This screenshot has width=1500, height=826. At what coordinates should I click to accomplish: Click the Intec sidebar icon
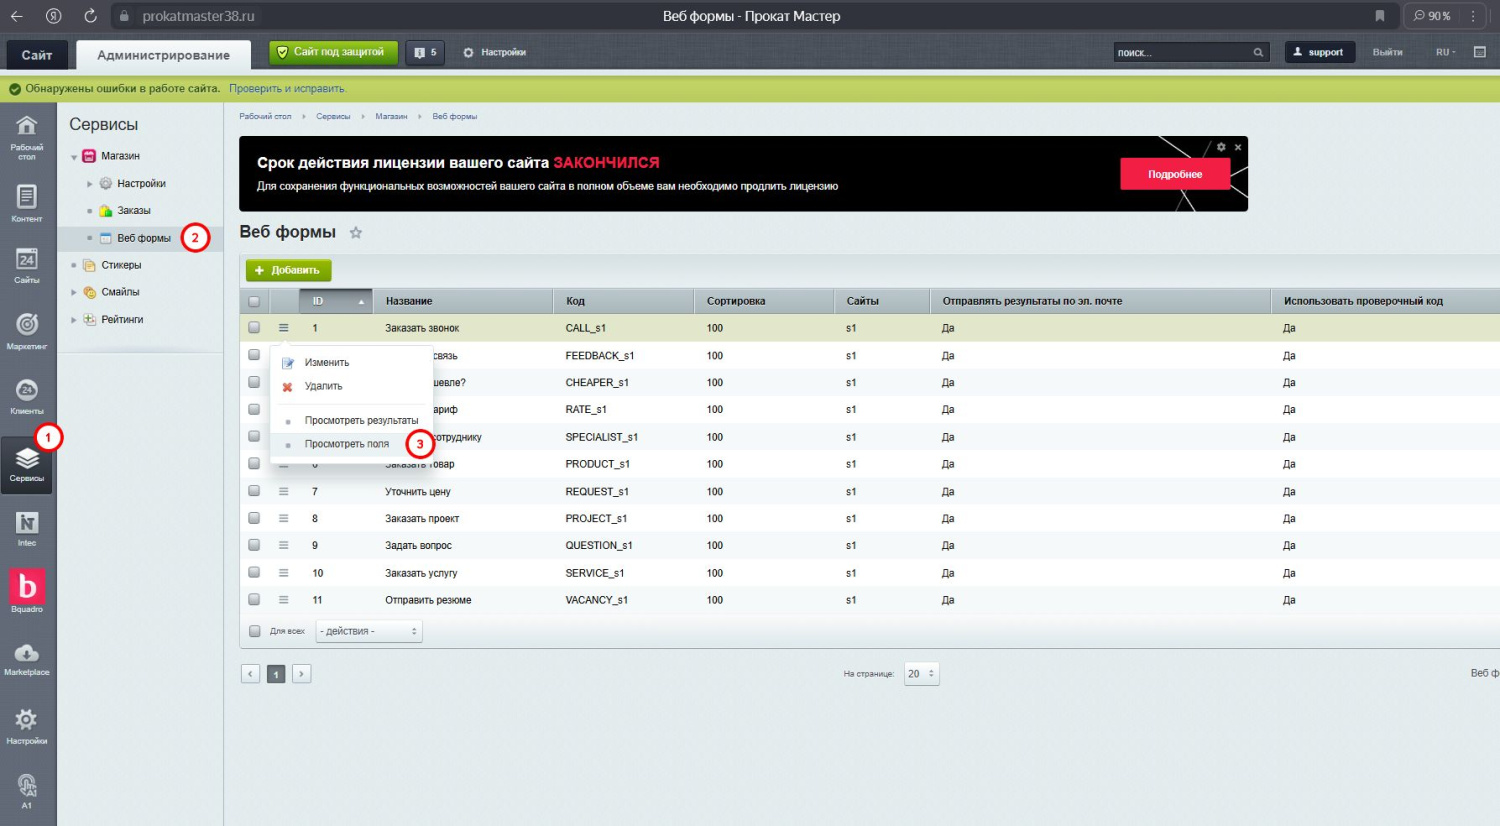point(27,526)
